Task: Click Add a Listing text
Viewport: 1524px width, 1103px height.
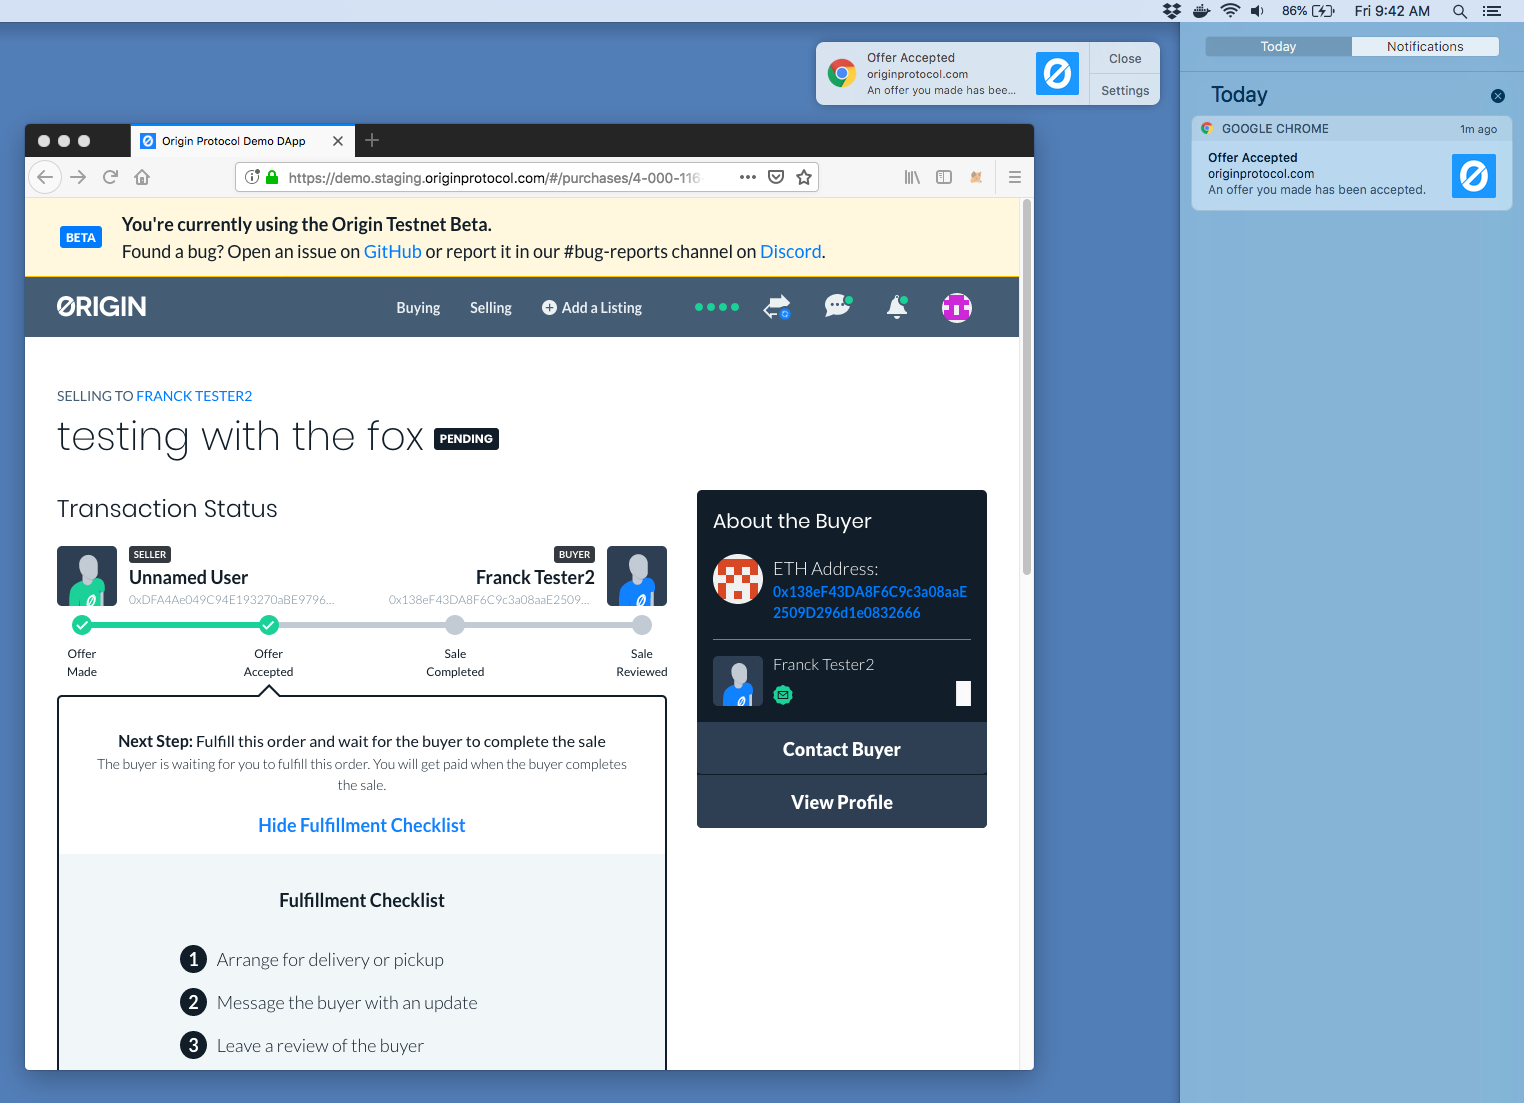Action: click(602, 308)
